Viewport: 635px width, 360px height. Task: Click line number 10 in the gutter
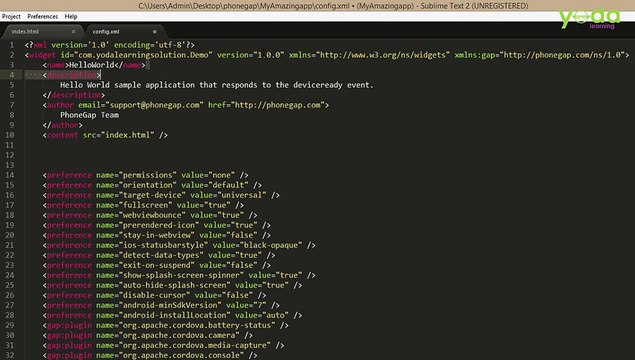point(10,135)
